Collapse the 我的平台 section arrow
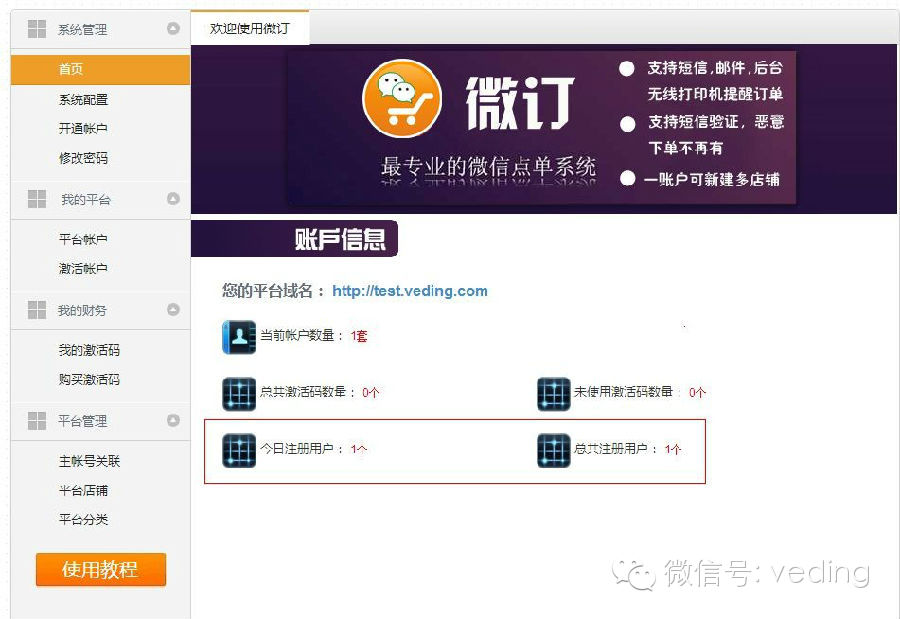The height and width of the screenshot is (619, 900). (173, 199)
